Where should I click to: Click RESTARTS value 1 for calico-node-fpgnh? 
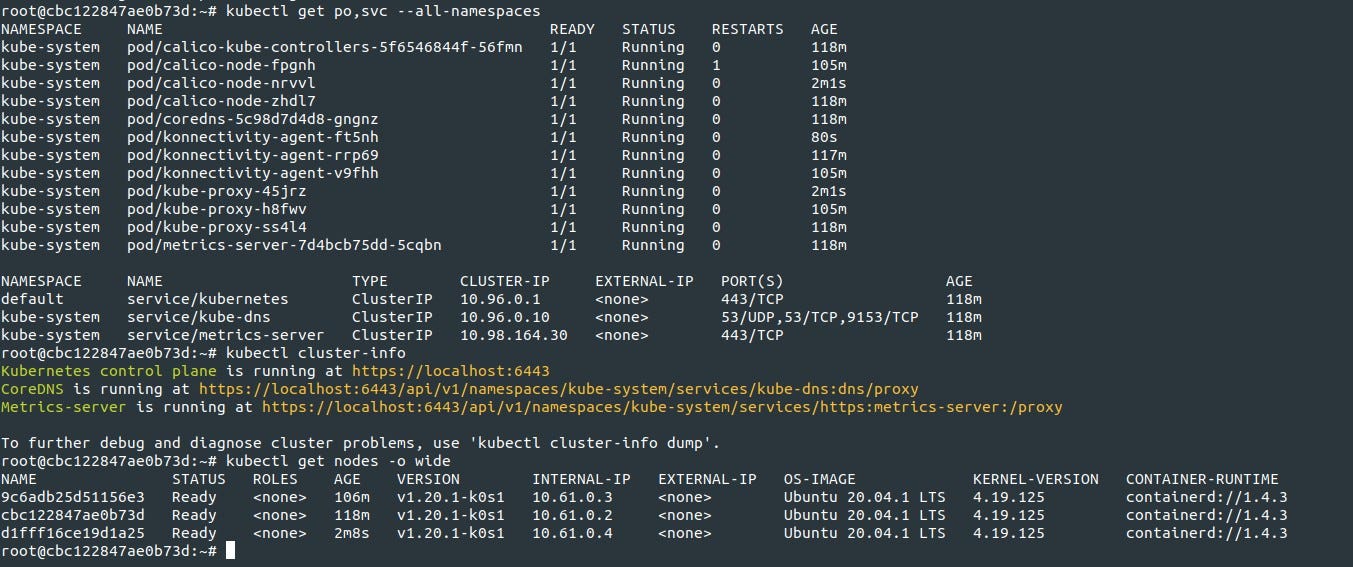pyautogui.click(x=716, y=65)
